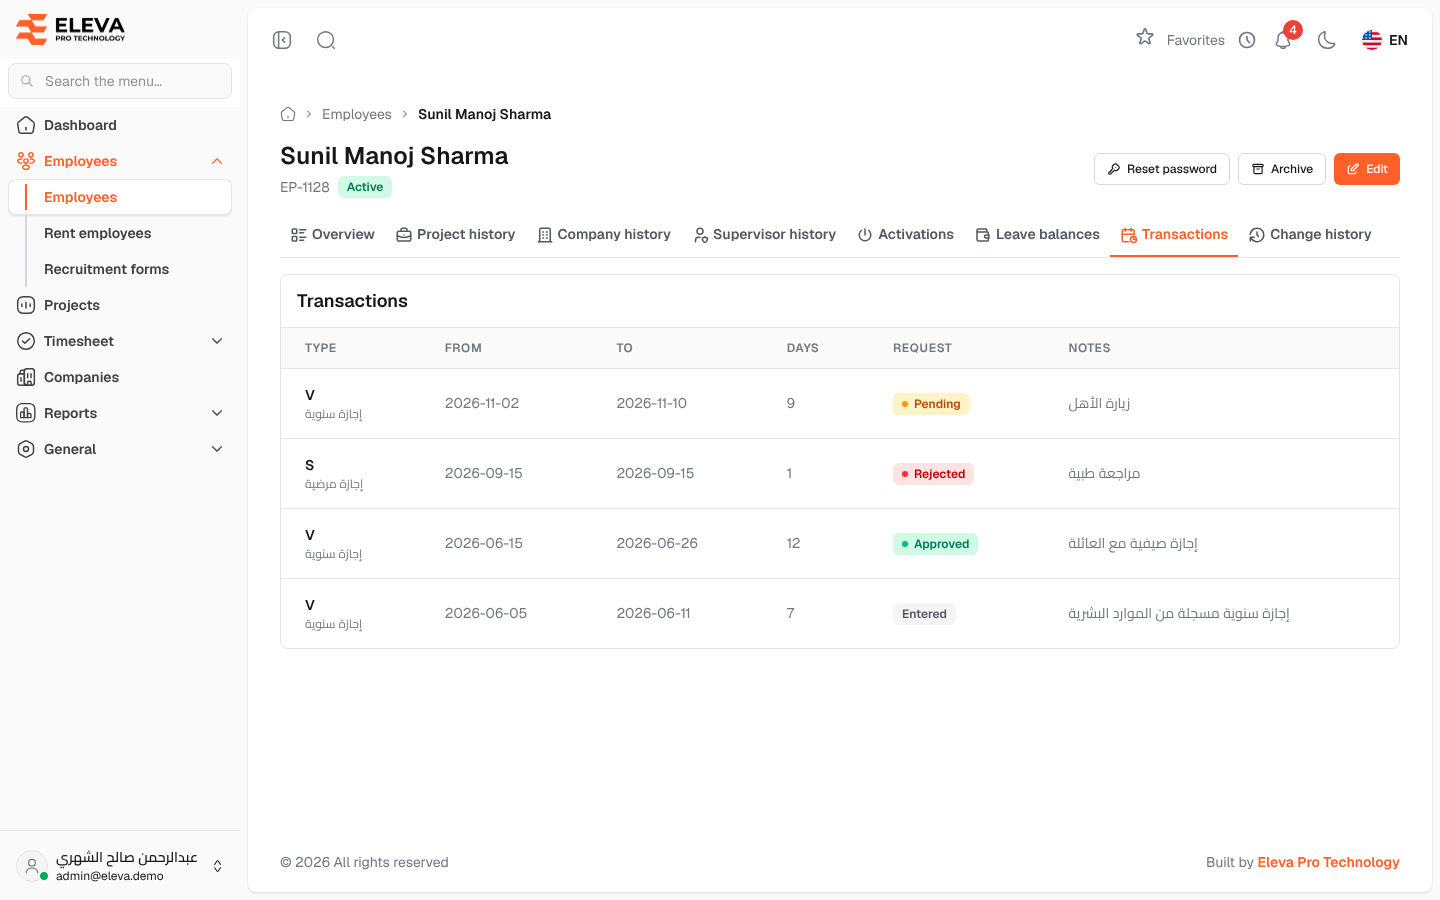The height and width of the screenshot is (900, 1440).
Task: Open the EN language selector
Action: click(1385, 40)
